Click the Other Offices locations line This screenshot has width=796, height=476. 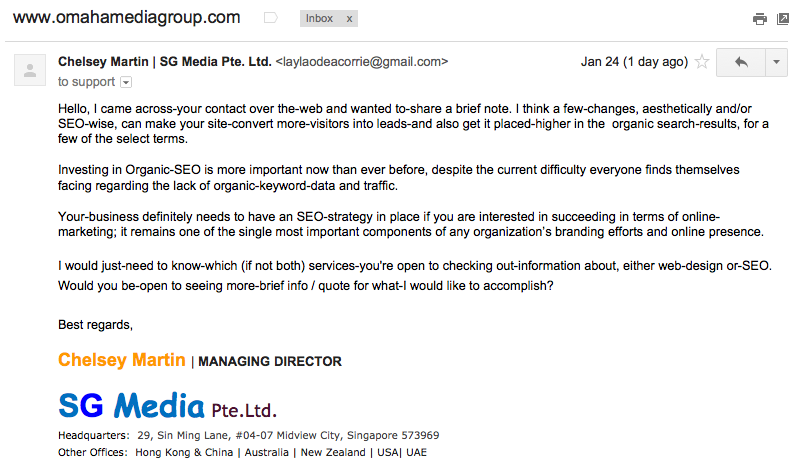pyautogui.click(x=242, y=452)
